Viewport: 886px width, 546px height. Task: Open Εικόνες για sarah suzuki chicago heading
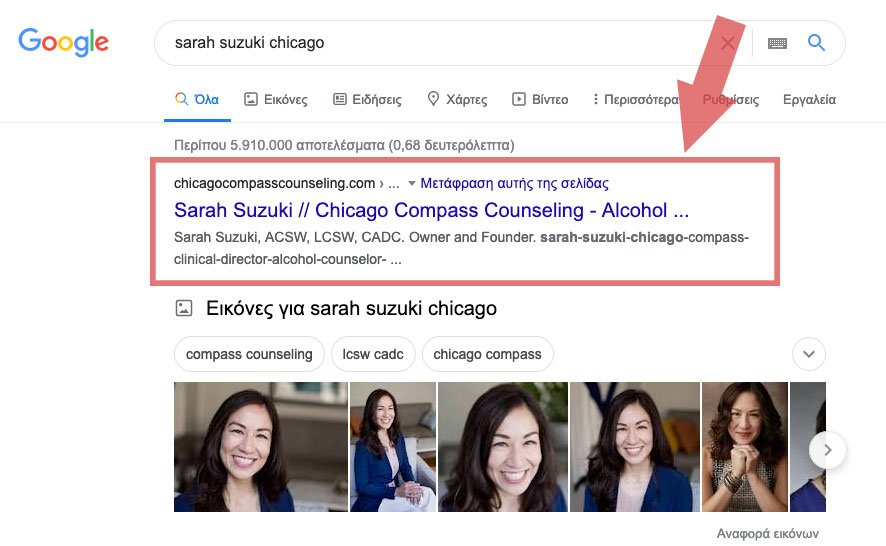[x=351, y=309]
